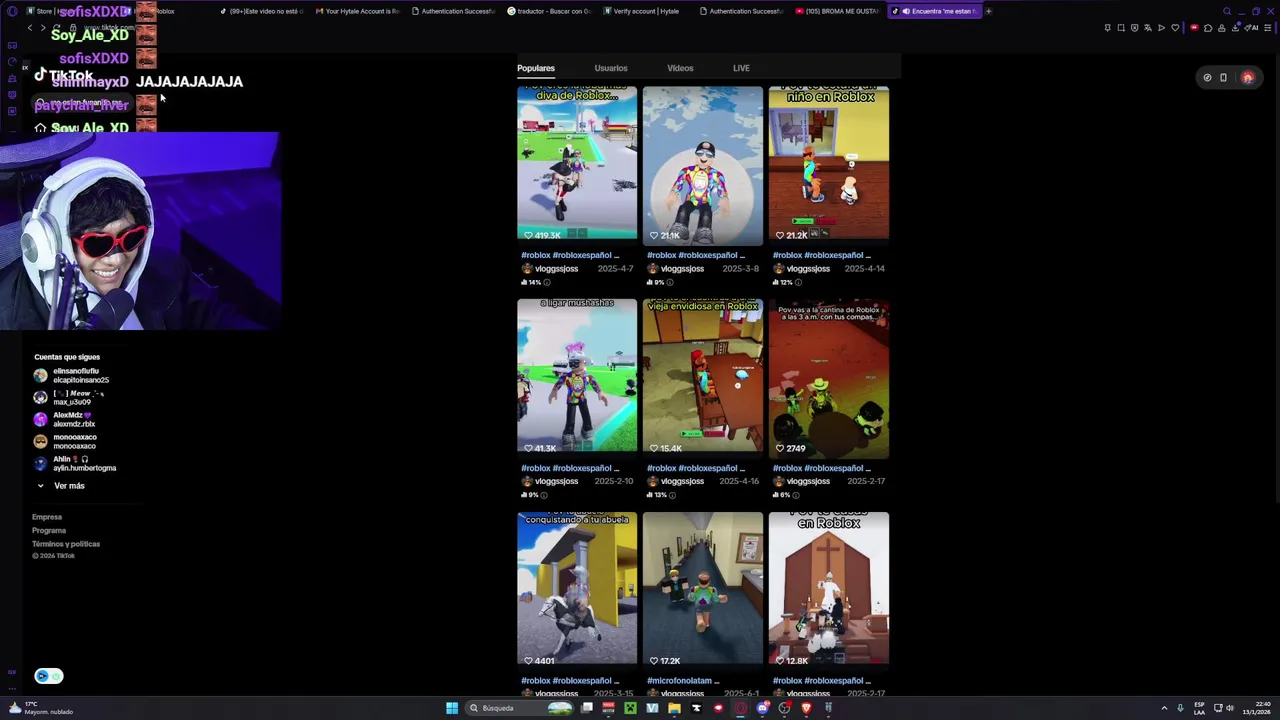Open Opera GX icon in the taskbar
The width and height of the screenshot is (1280, 720).
[x=740, y=708]
